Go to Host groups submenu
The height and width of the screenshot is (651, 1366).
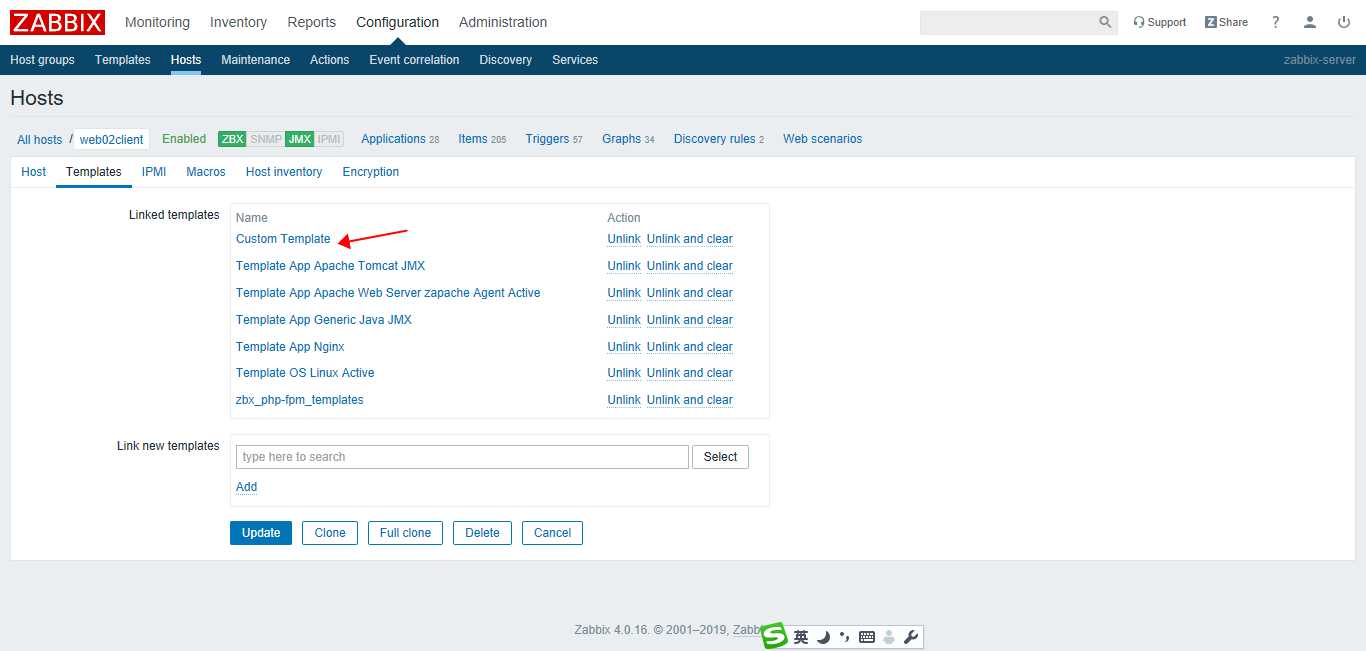42,60
